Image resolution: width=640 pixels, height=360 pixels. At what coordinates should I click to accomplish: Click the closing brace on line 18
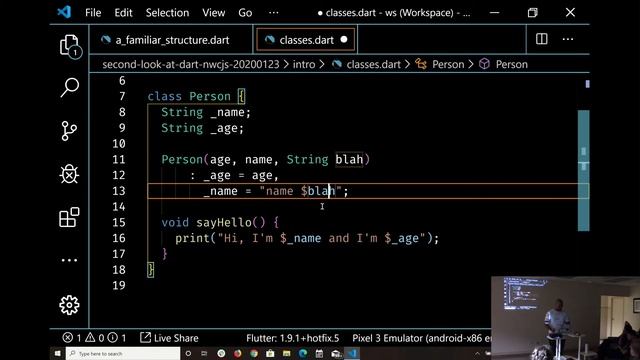click(x=151, y=270)
